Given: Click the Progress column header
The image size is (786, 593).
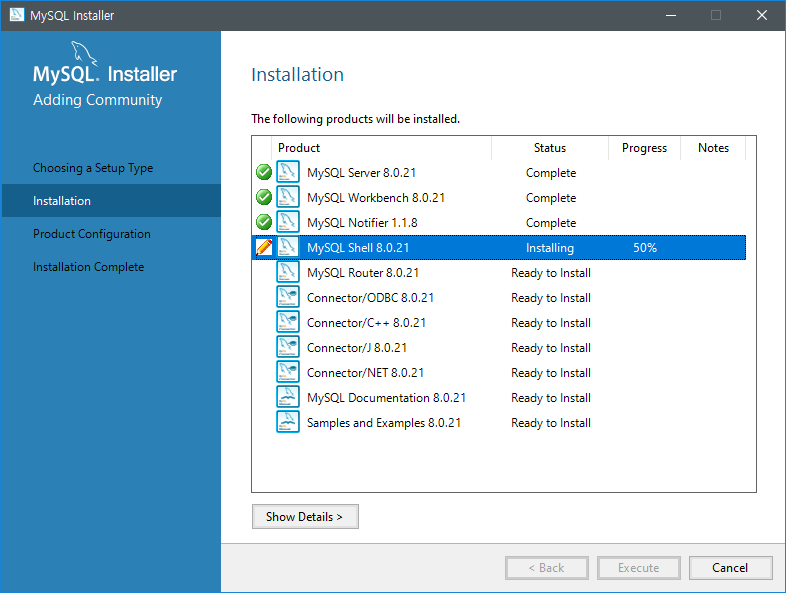Looking at the screenshot, I should (x=645, y=148).
